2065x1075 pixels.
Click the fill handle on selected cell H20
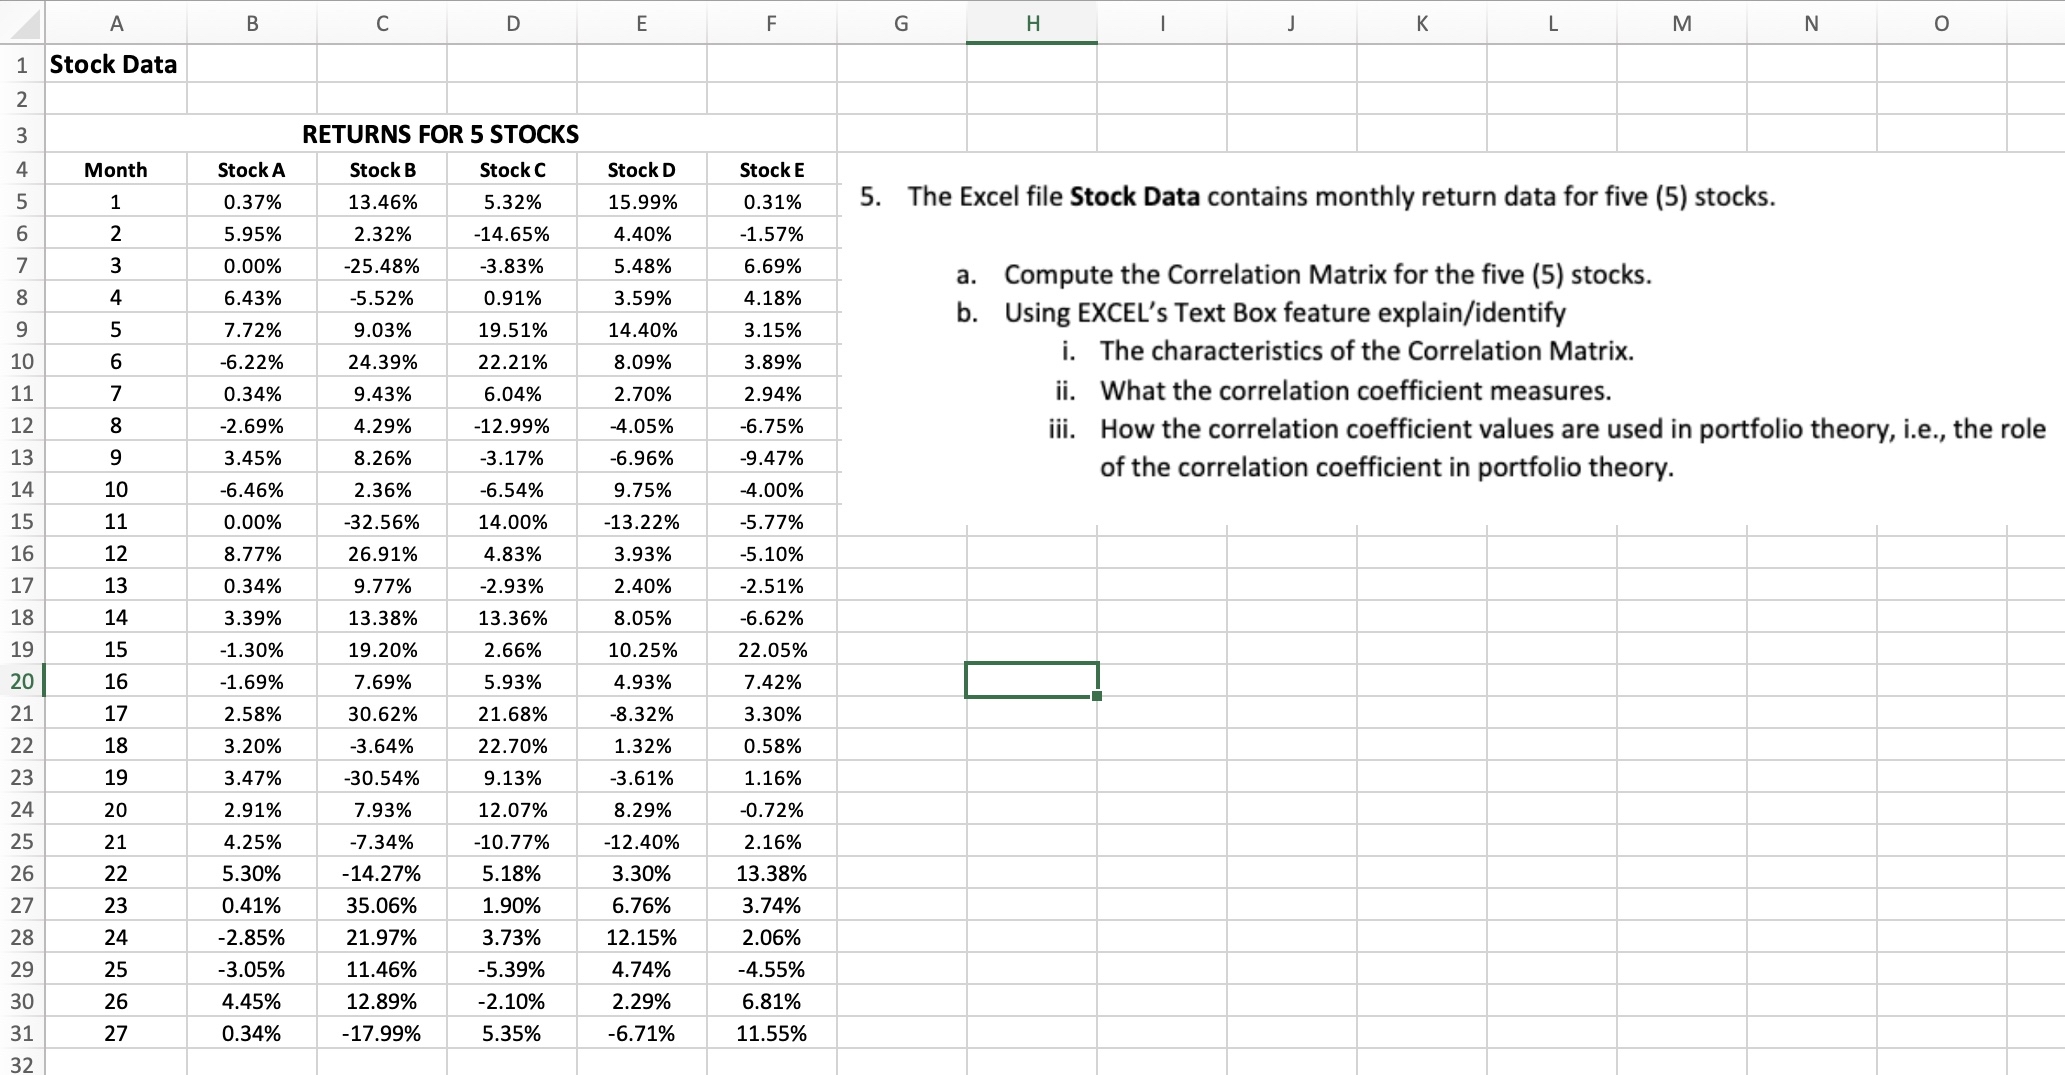pos(1096,697)
